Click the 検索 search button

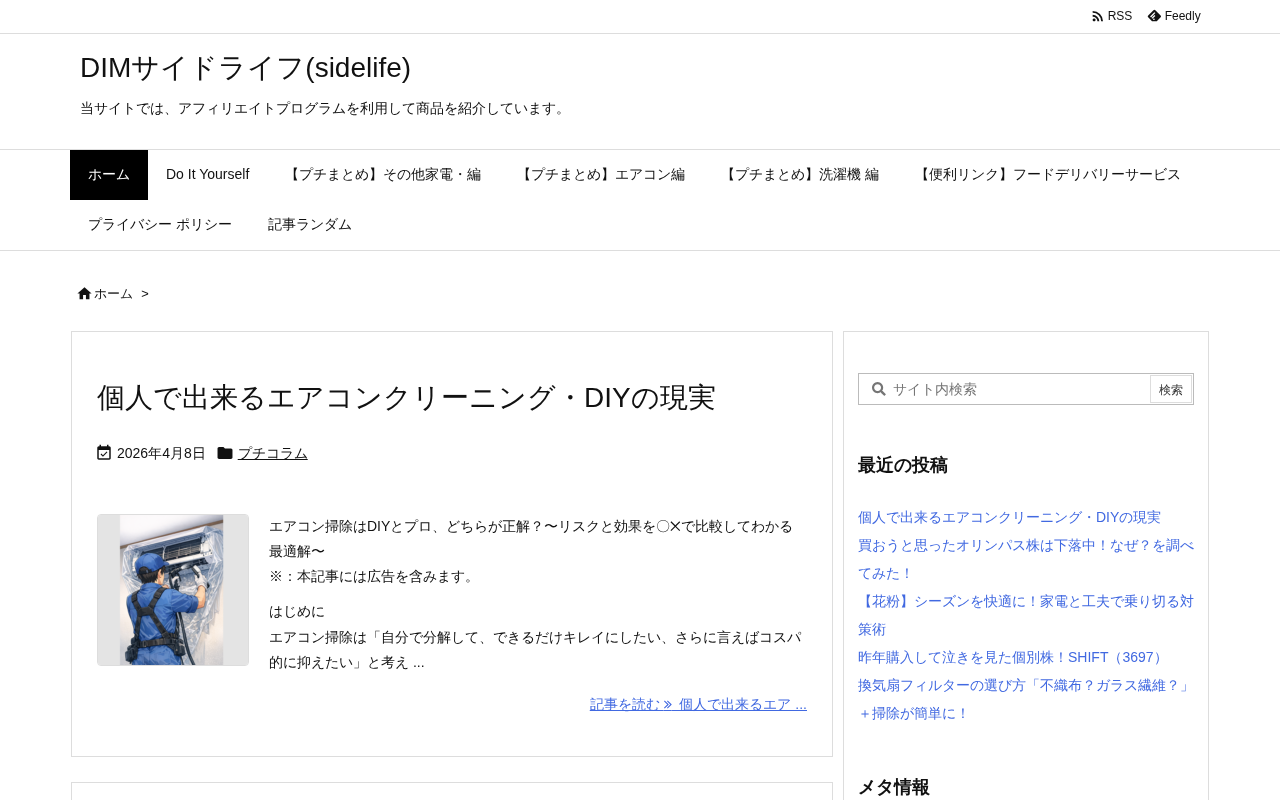point(1171,389)
